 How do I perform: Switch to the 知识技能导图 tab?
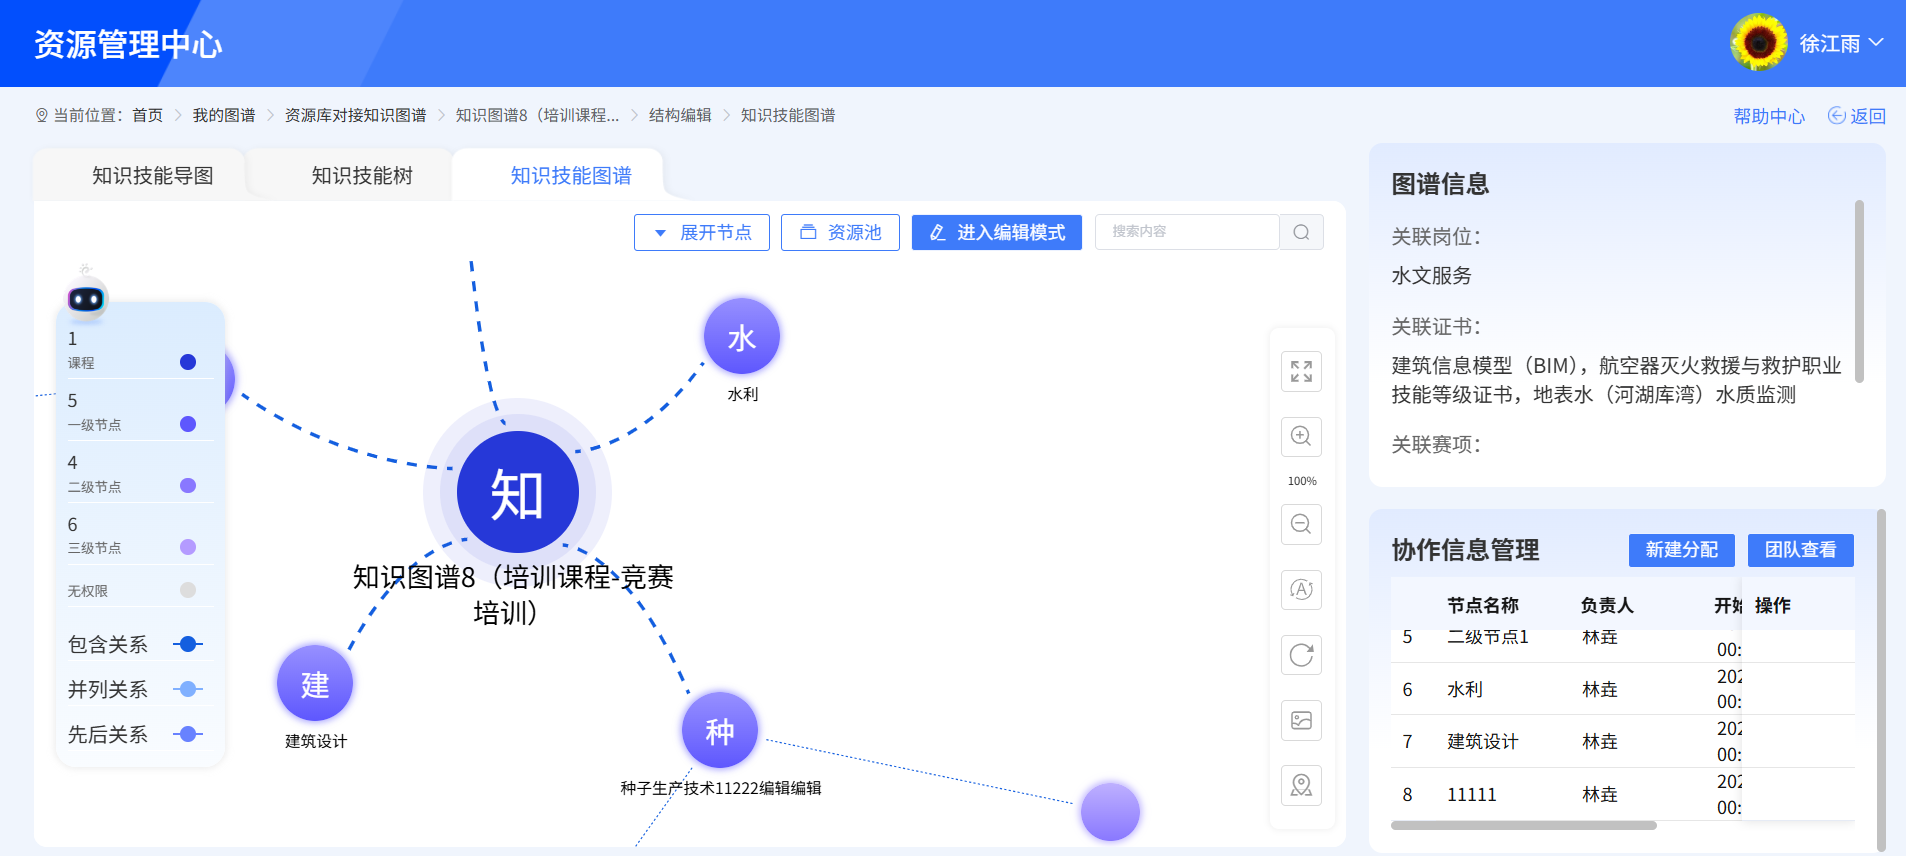pos(152,176)
